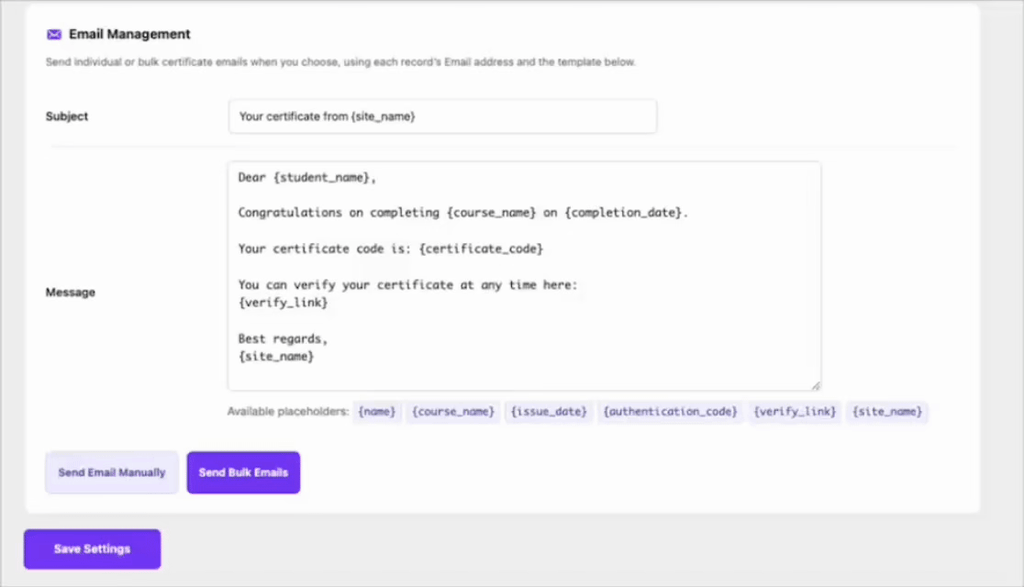
Task: Click the Message field label
Action: pos(71,292)
